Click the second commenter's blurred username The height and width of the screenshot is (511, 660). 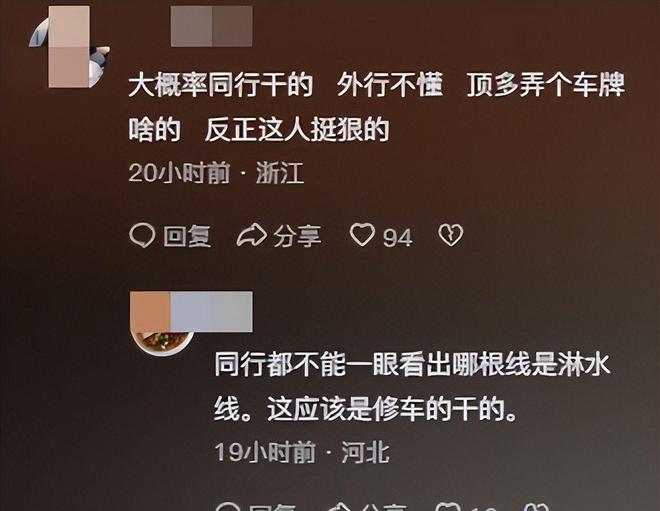(192, 311)
